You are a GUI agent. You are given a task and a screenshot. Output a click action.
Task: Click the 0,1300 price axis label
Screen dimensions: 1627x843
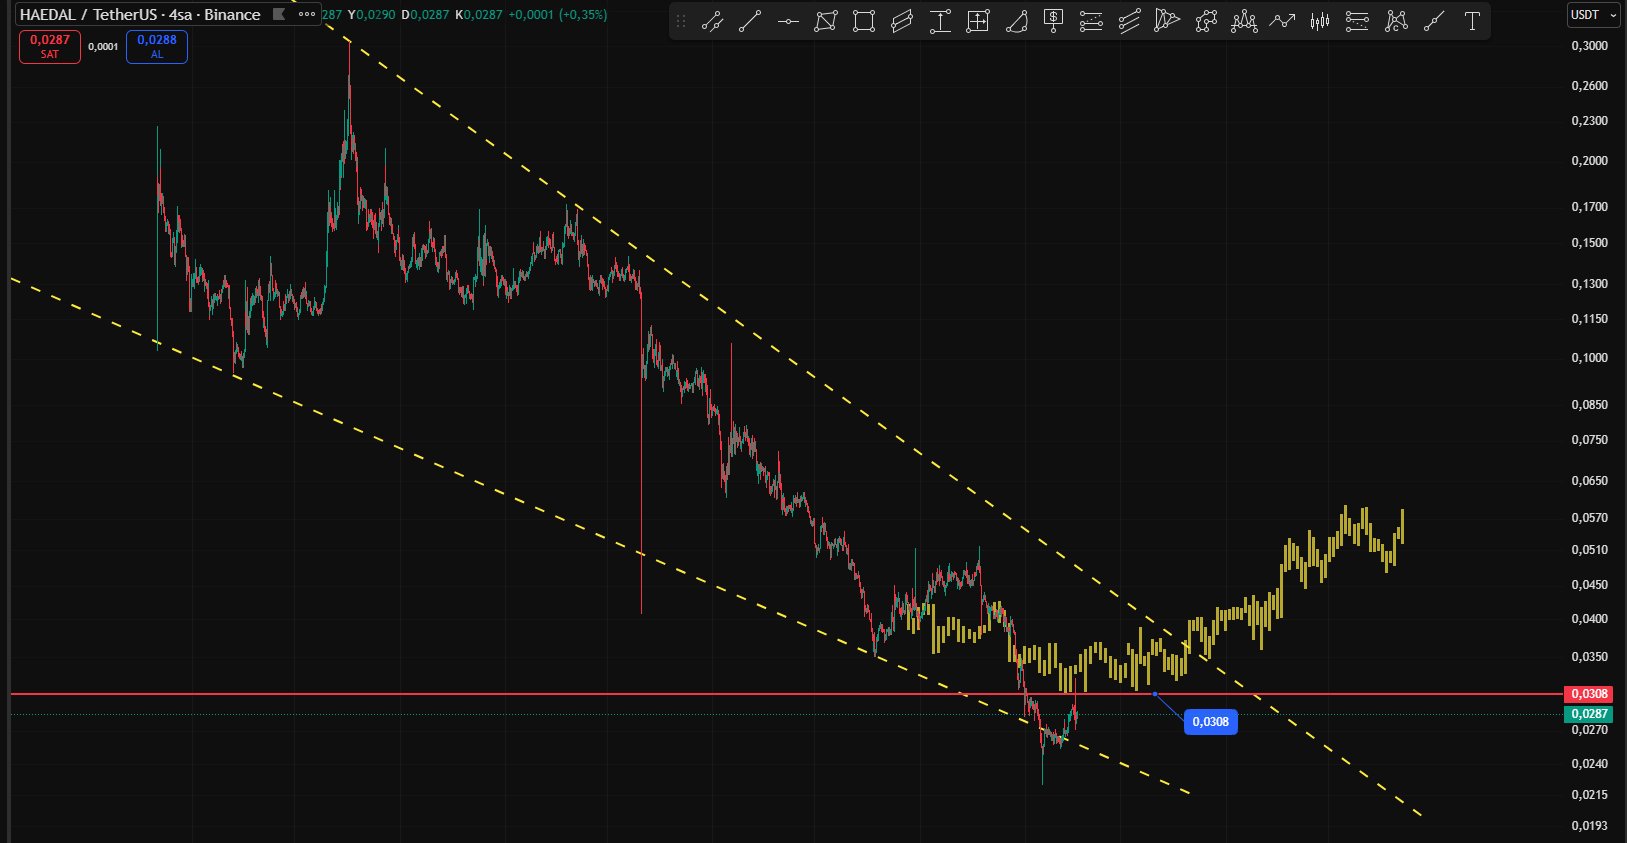tap(1590, 284)
